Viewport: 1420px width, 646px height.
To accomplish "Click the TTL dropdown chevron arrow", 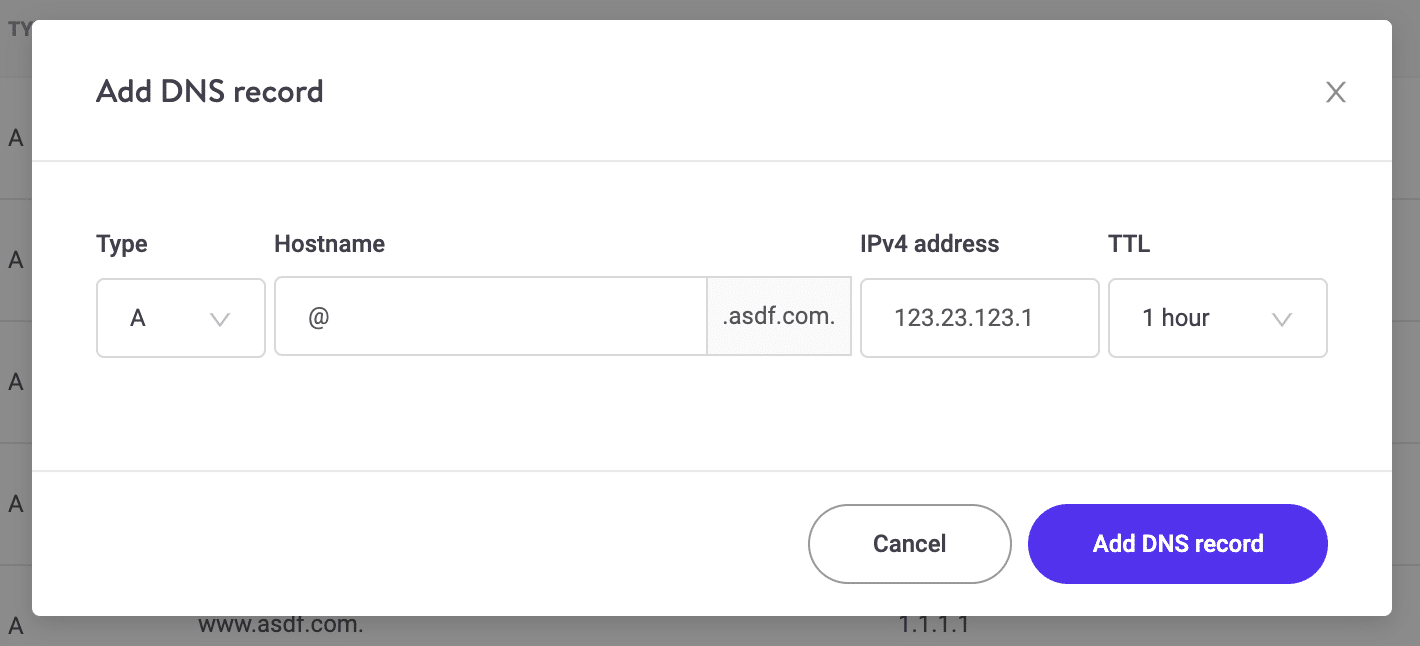I will [1283, 318].
